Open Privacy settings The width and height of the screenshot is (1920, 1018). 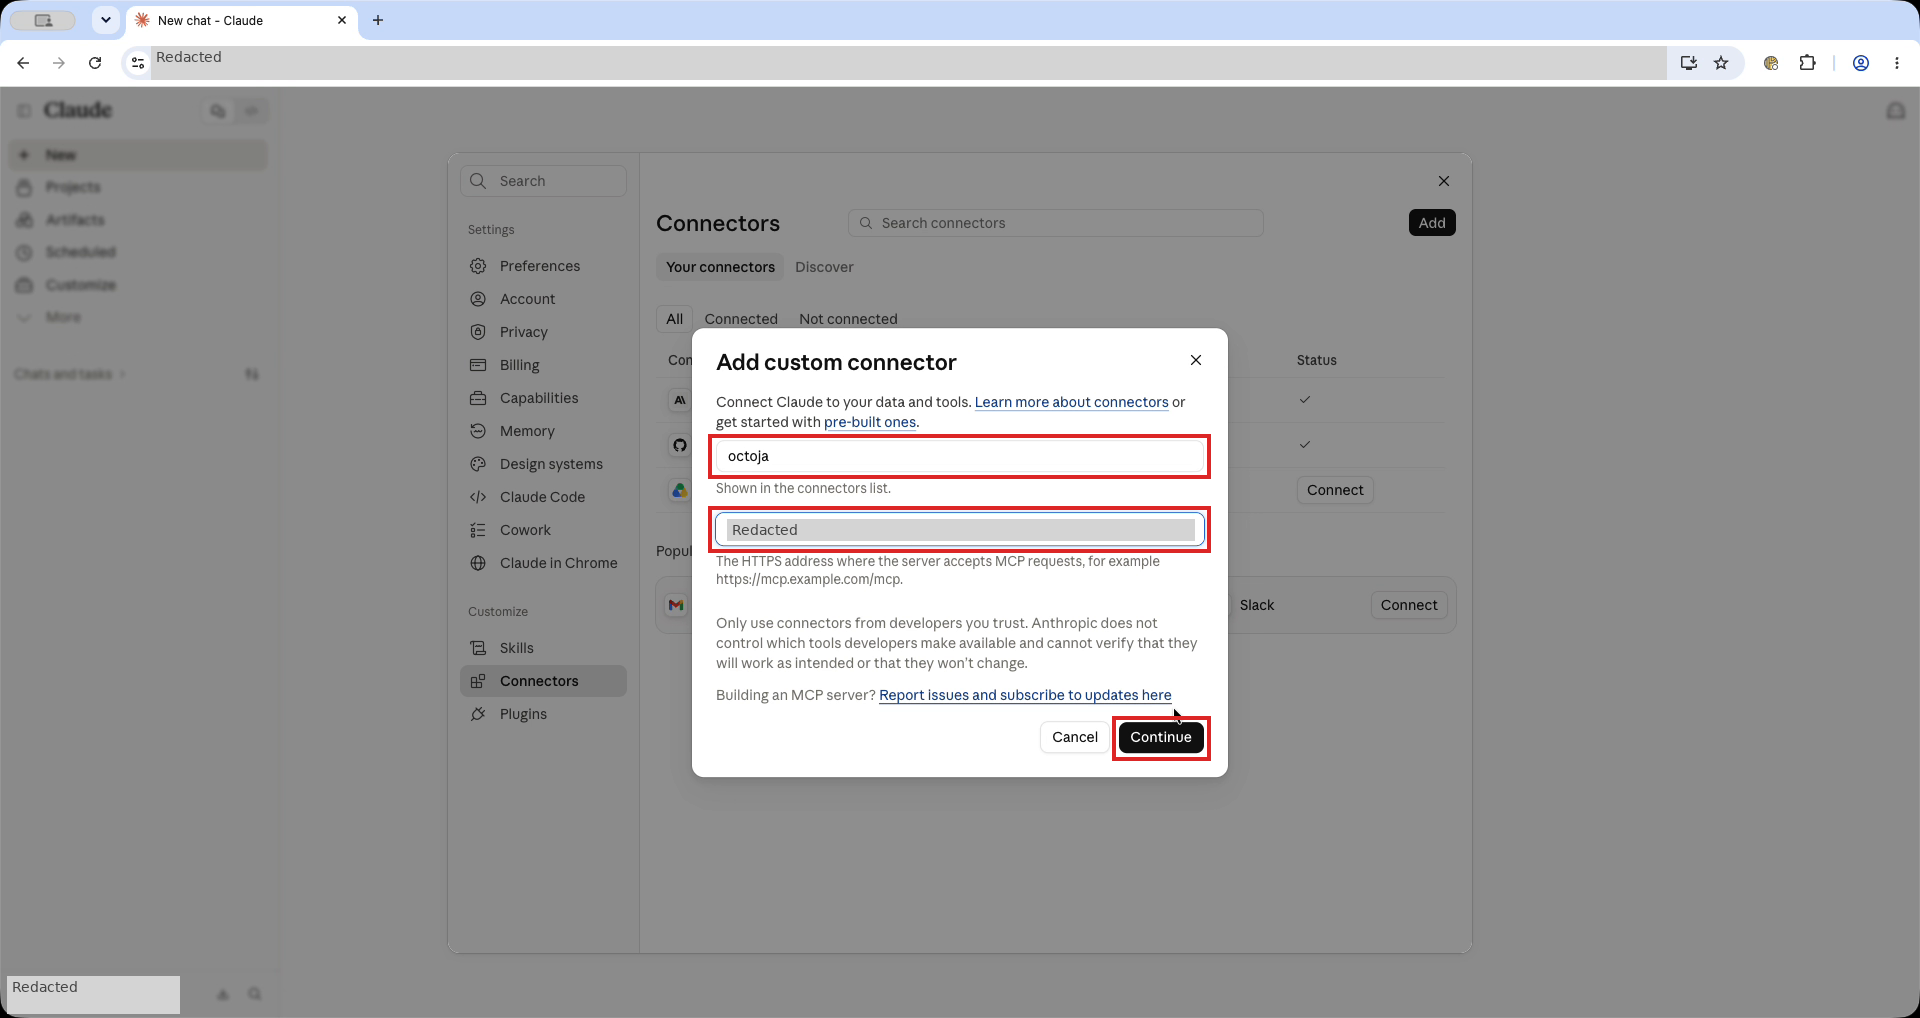tap(543, 332)
